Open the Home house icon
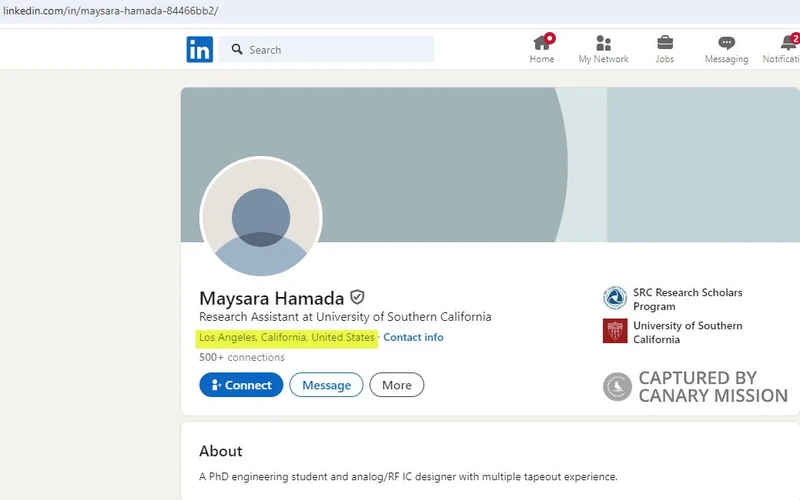Image resolution: width=800 pixels, height=500 pixels. 542,42
